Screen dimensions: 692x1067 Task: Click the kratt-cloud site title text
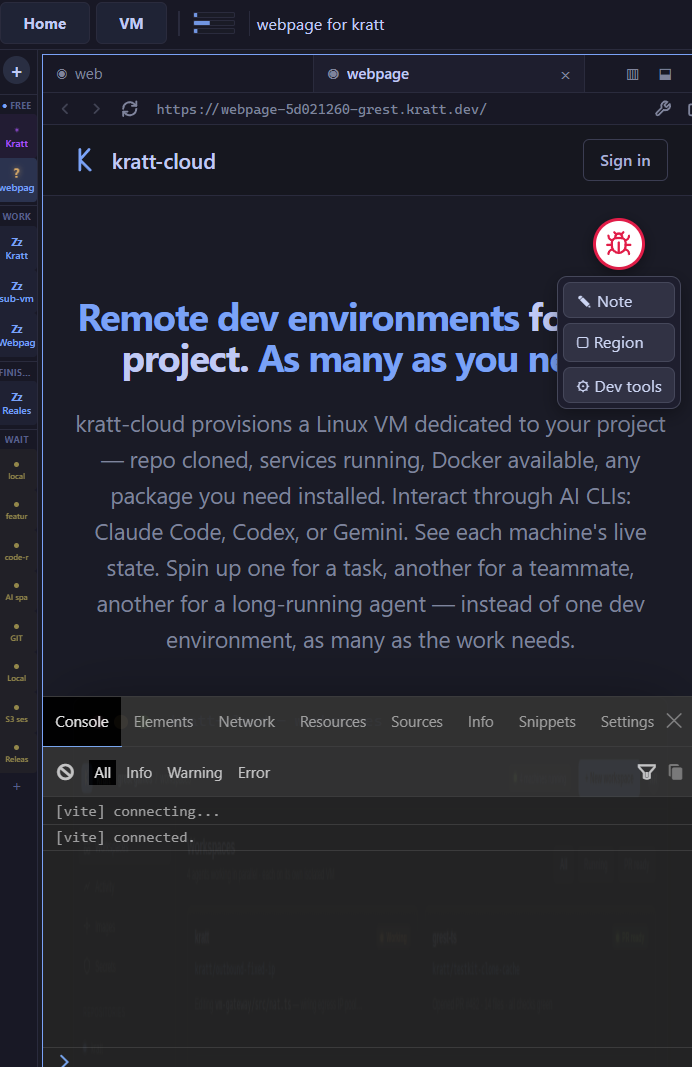[x=164, y=161]
